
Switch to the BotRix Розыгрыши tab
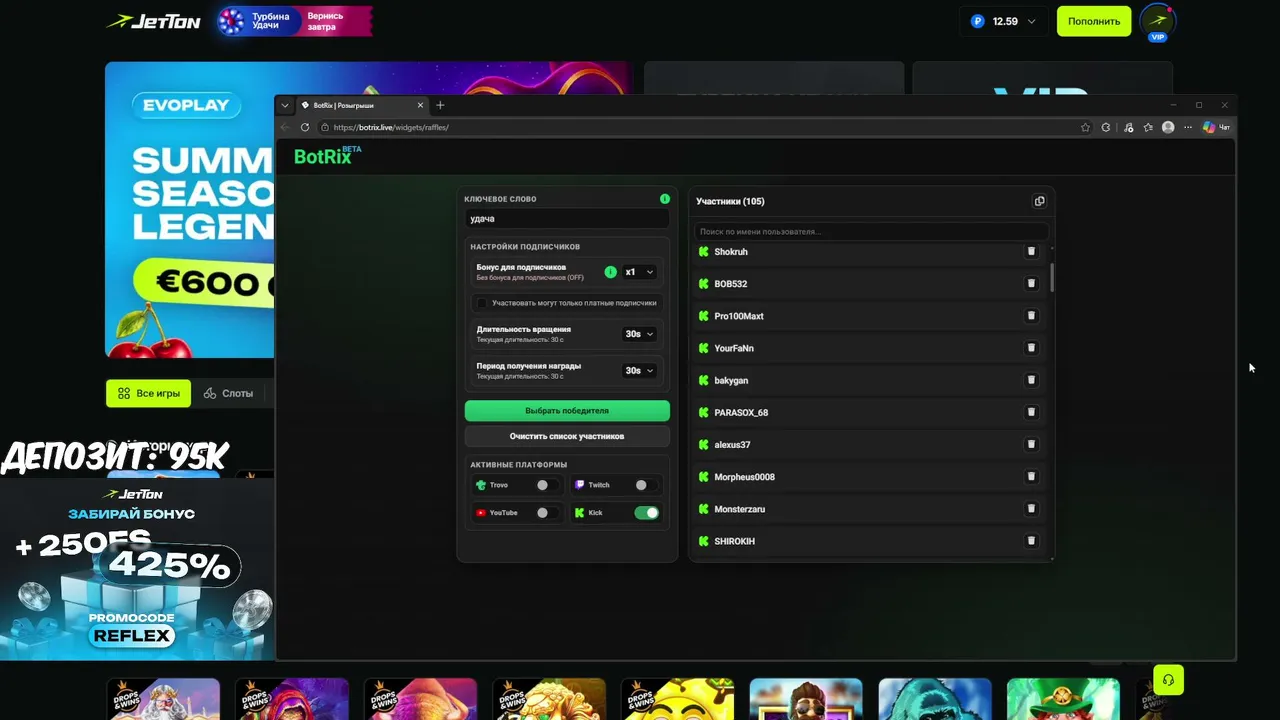click(x=361, y=105)
